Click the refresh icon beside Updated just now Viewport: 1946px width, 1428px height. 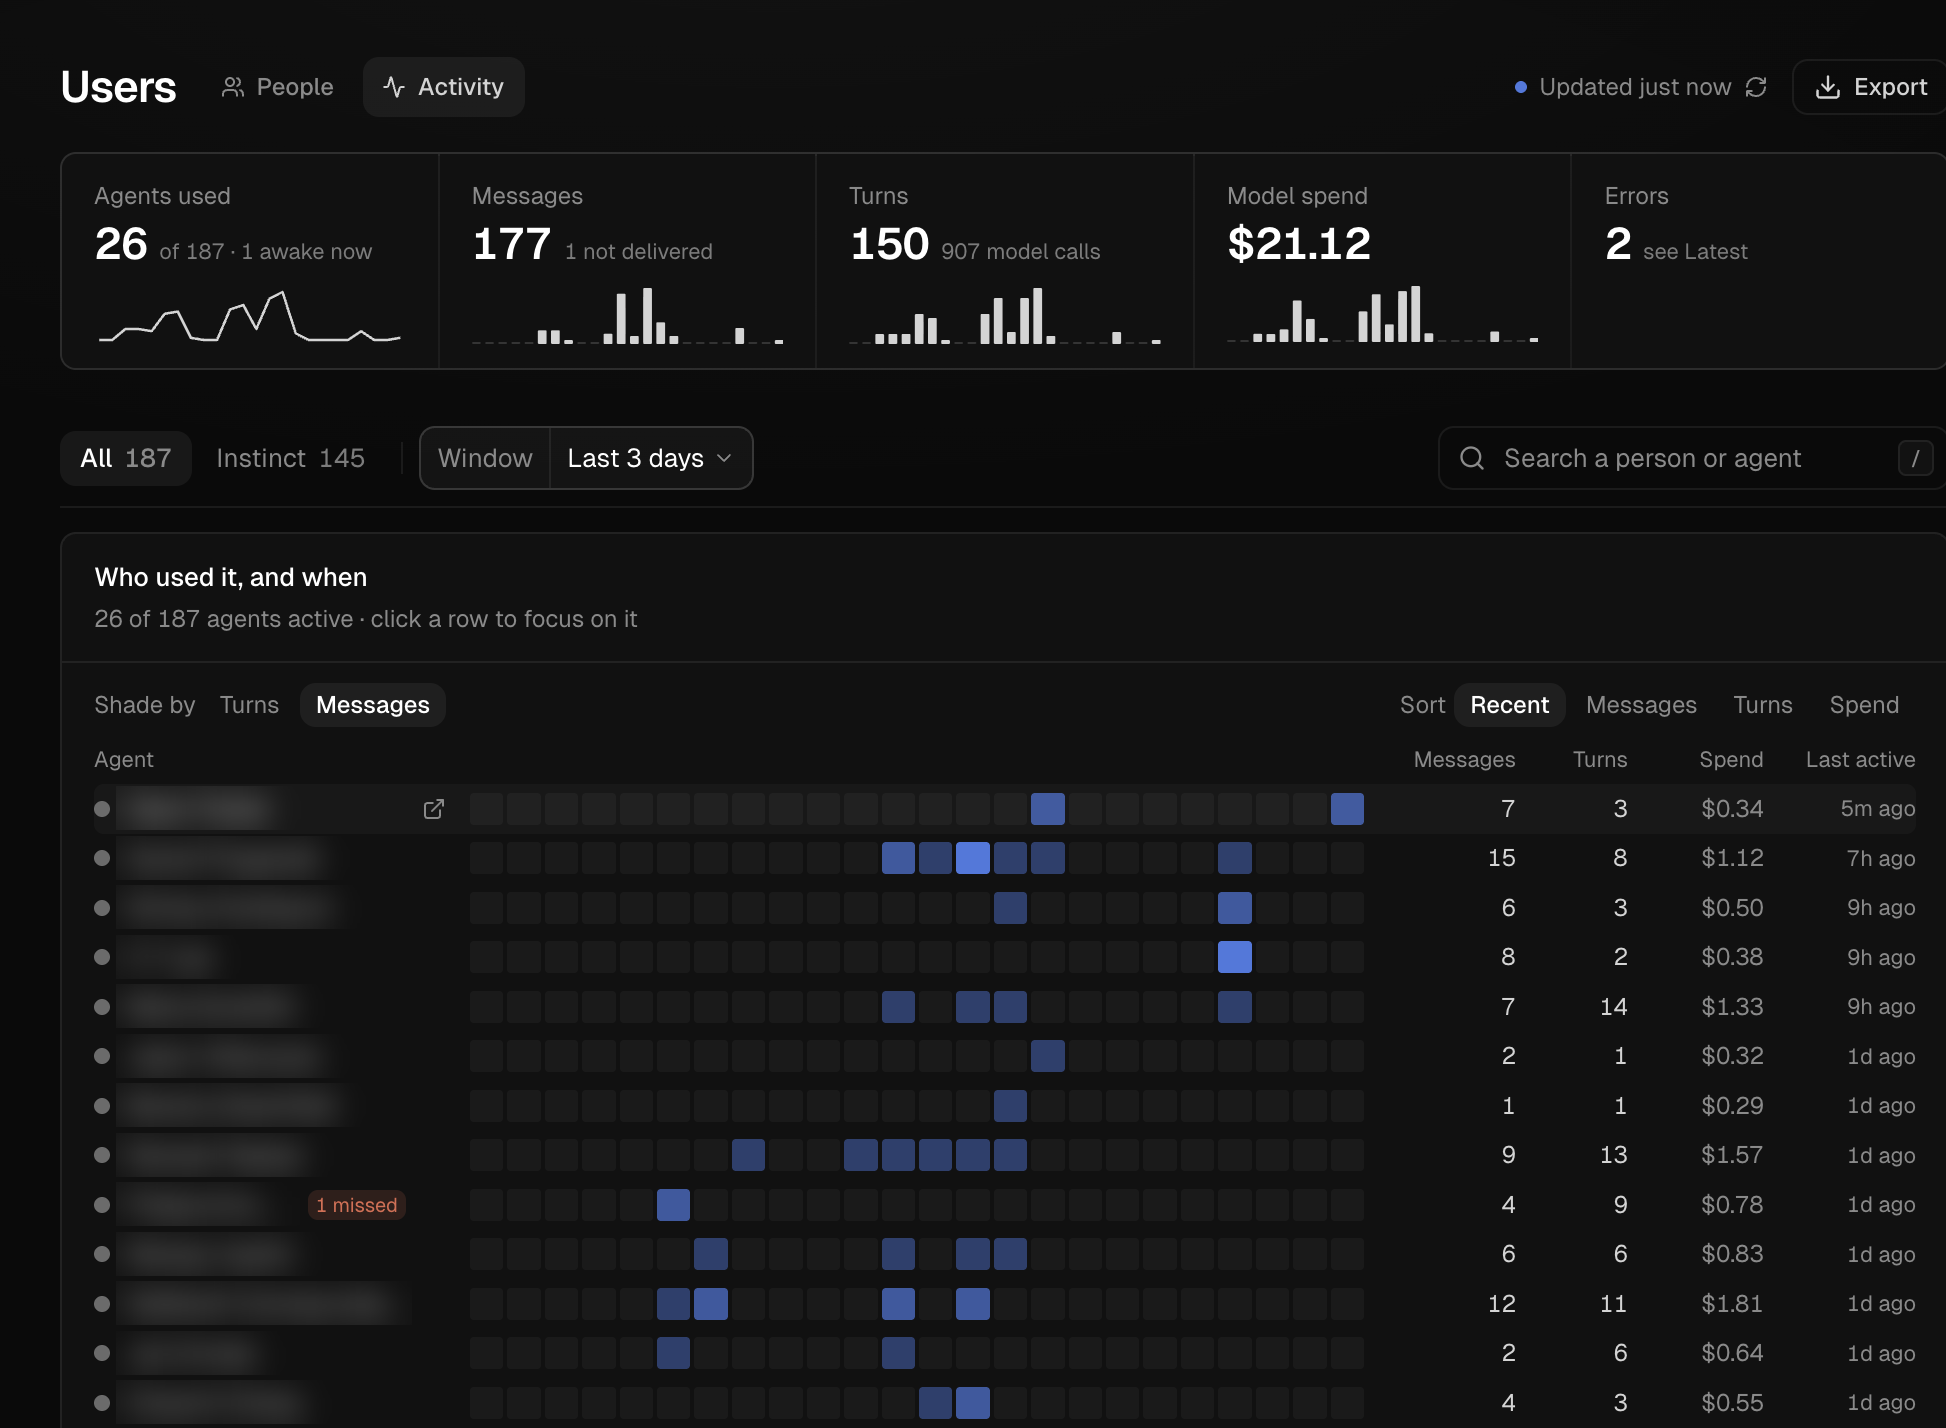point(1756,87)
